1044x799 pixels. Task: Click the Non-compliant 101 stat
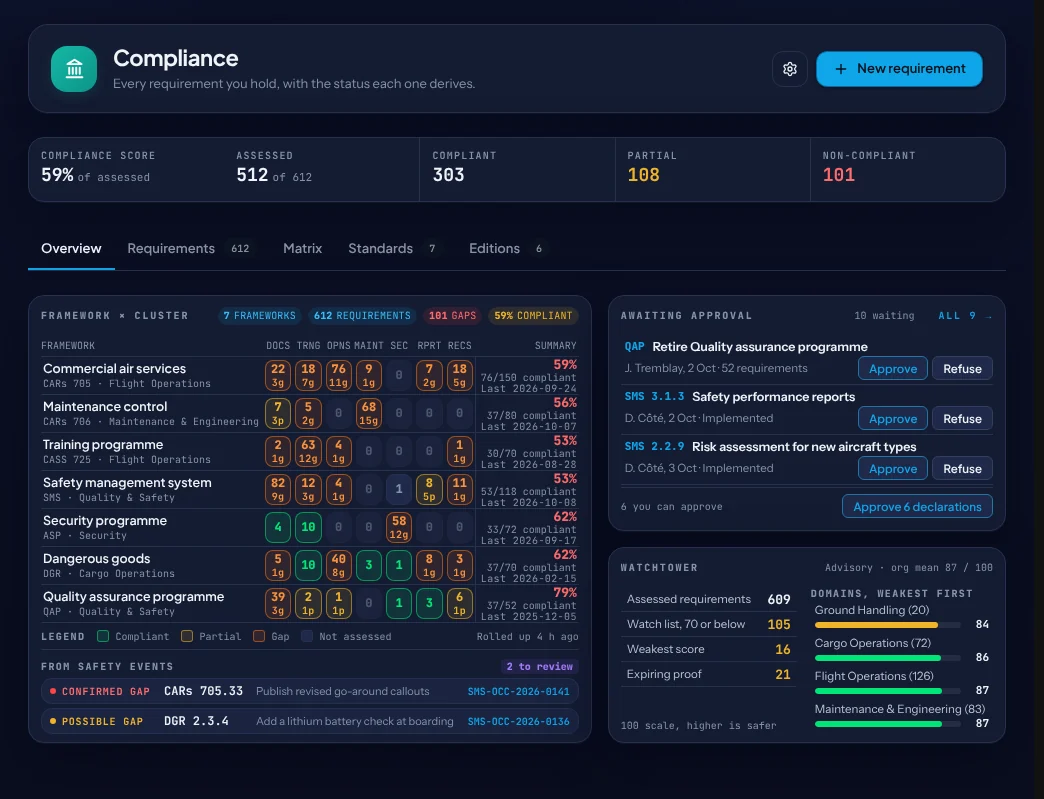click(x=907, y=169)
